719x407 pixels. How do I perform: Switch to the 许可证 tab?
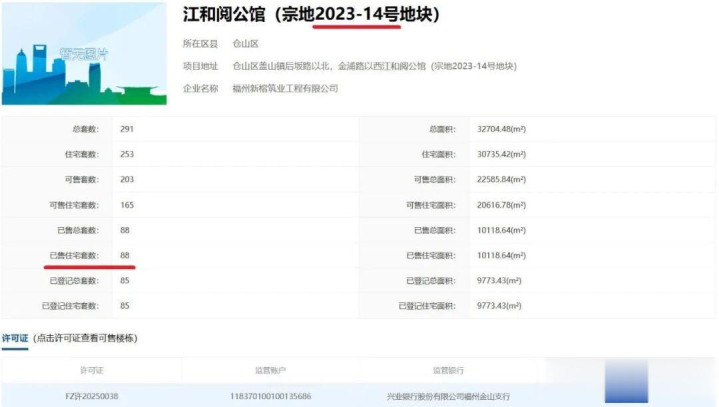click(x=15, y=338)
